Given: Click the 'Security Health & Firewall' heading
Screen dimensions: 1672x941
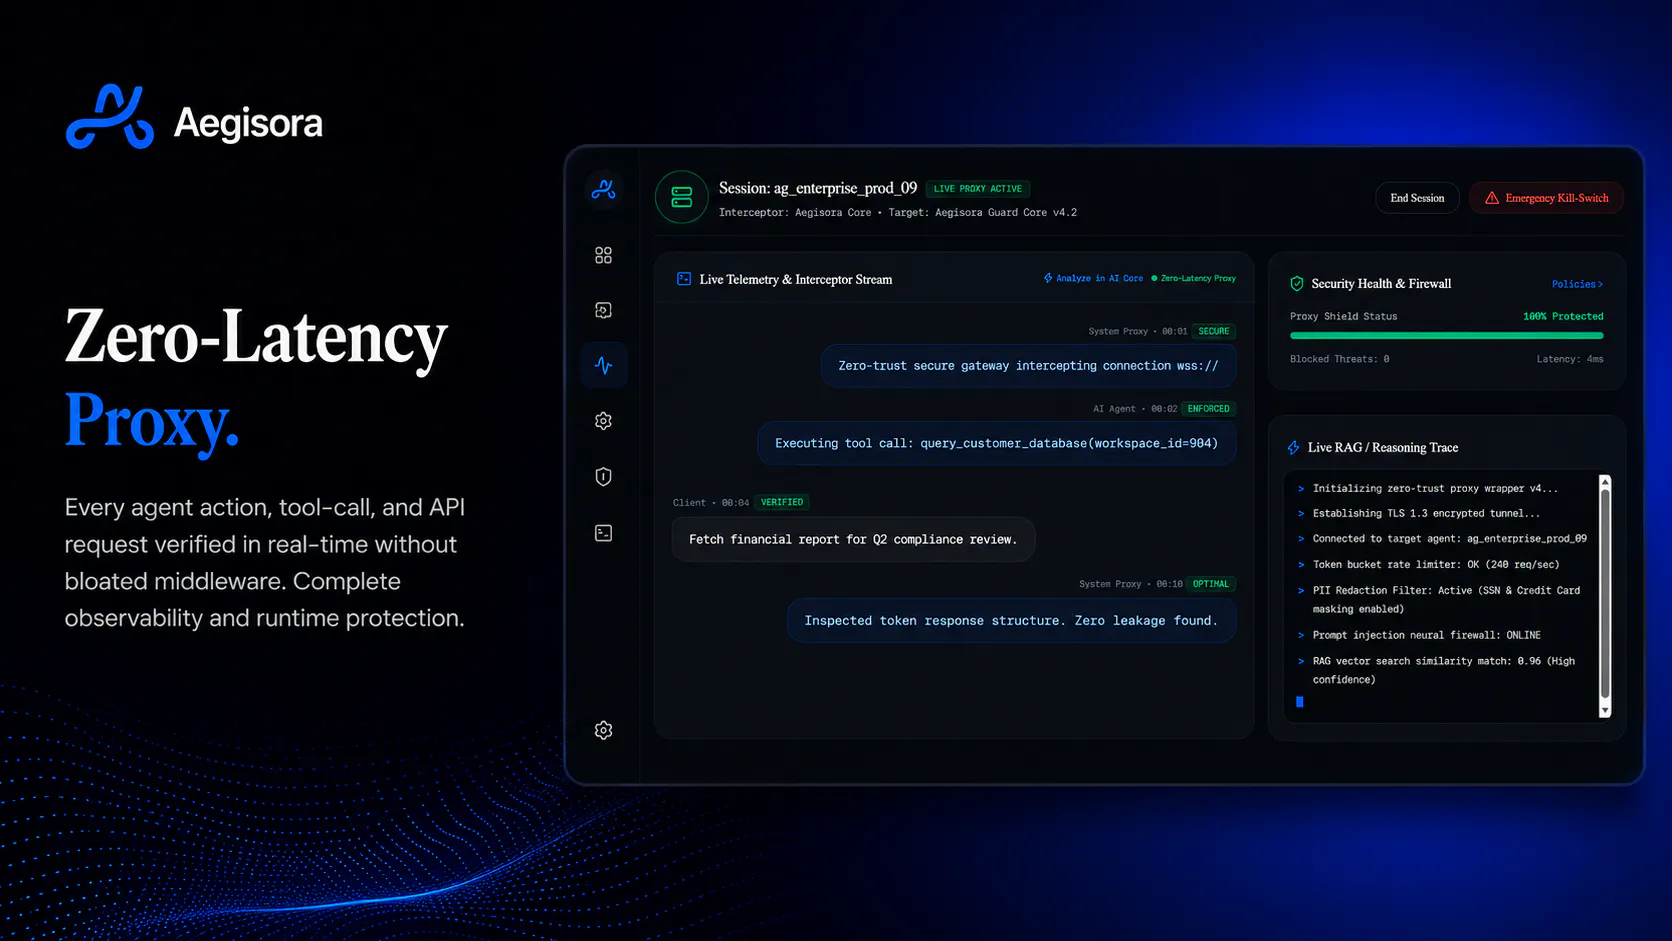Looking at the screenshot, I should (x=1381, y=284).
